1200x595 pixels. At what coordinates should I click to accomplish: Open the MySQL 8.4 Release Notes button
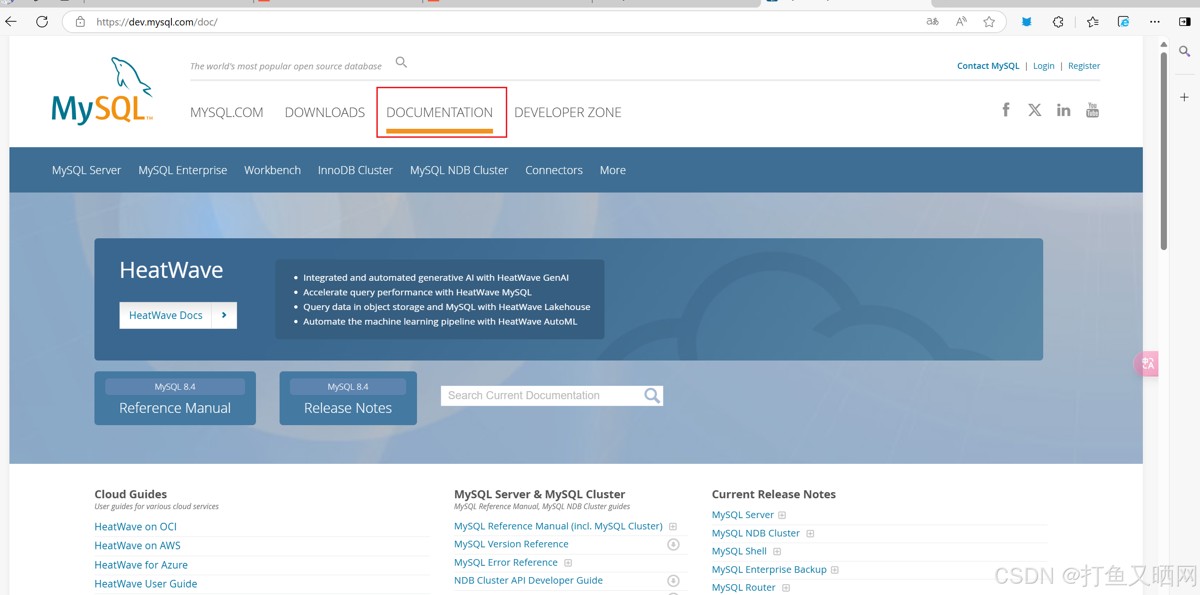[x=348, y=398]
